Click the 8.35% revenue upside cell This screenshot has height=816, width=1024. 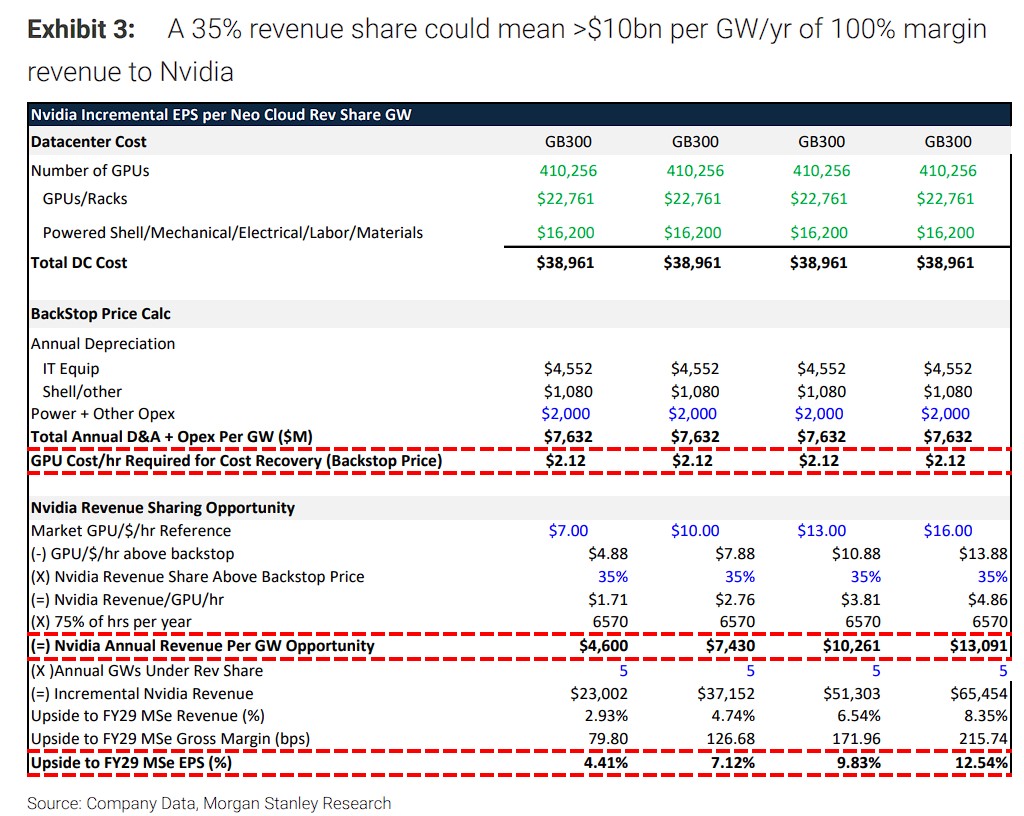(x=986, y=716)
